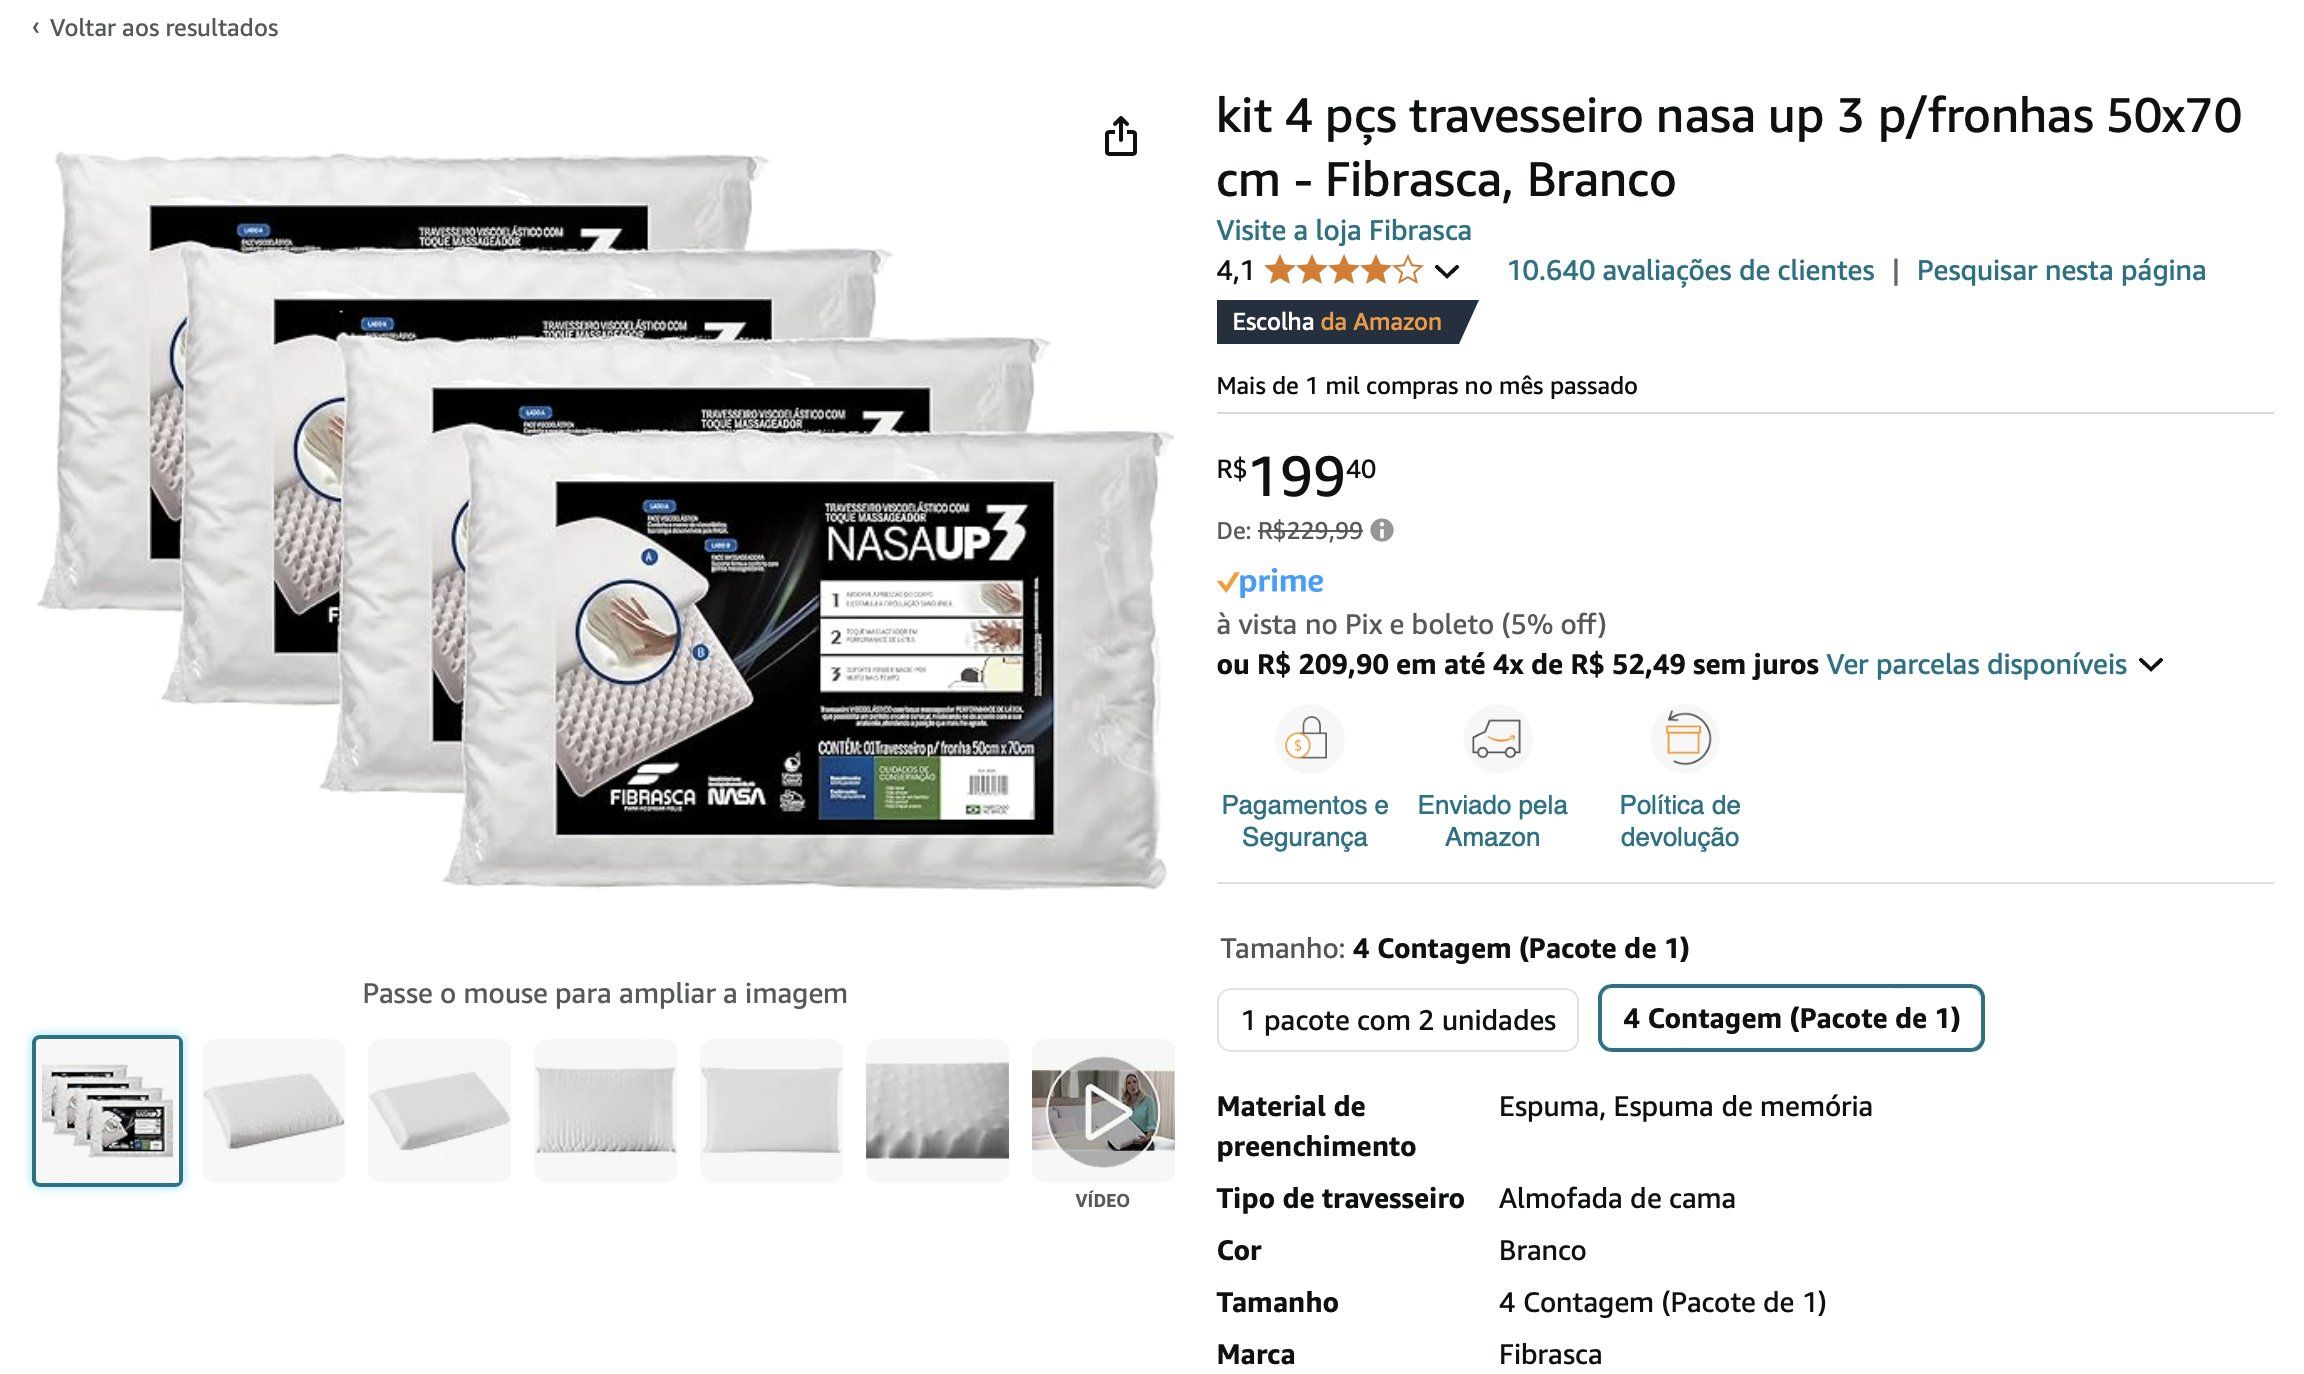Go back via Voltar aos resultados
2304x1374 pixels.
[155, 27]
